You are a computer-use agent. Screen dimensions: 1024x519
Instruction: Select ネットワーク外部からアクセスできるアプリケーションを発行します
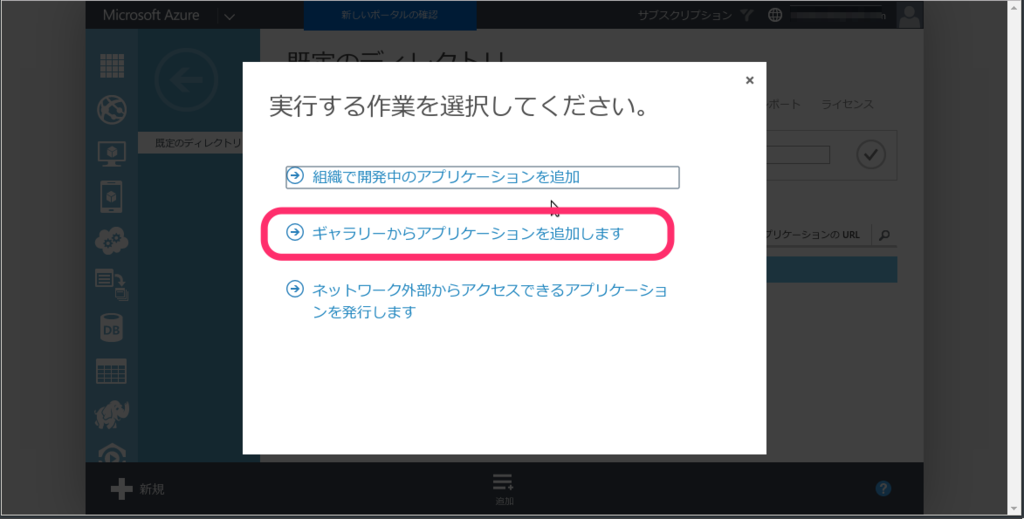(x=489, y=301)
